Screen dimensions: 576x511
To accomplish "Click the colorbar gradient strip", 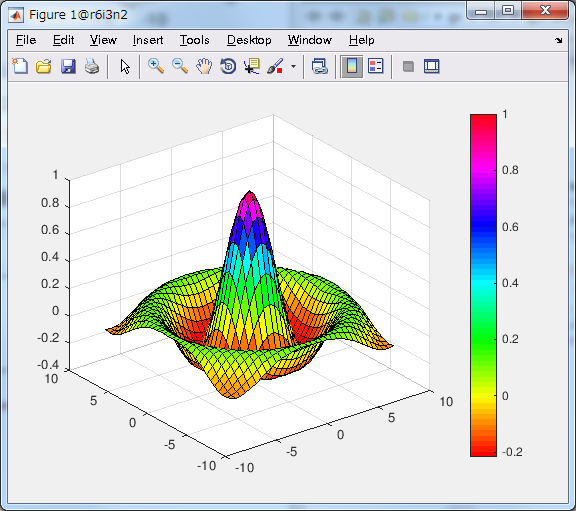I will tap(483, 285).
